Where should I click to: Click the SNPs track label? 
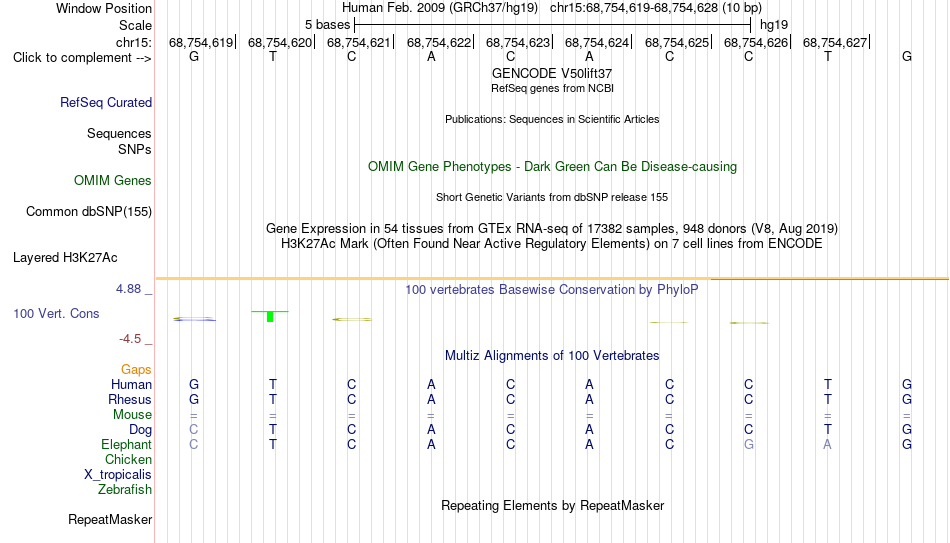pyautogui.click(x=135, y=149)
